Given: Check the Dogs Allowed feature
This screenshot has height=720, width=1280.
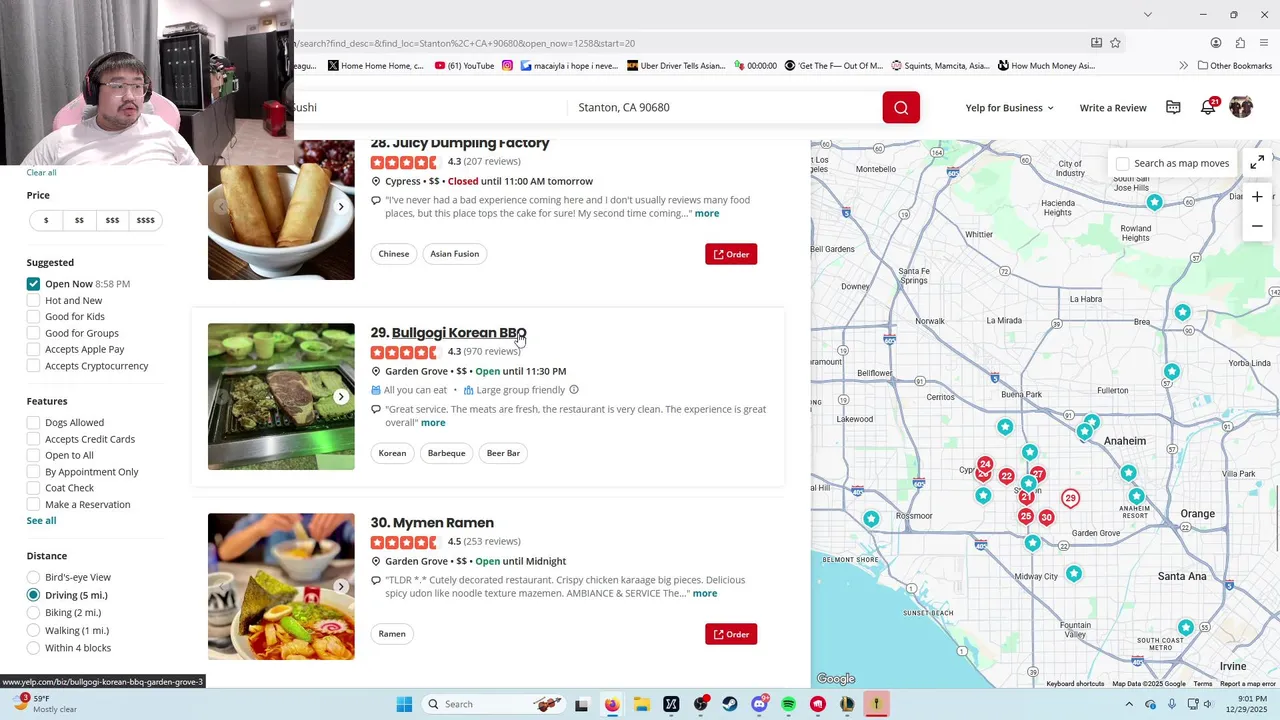Looking at the screenshot, I should click(x=33, y=422).
